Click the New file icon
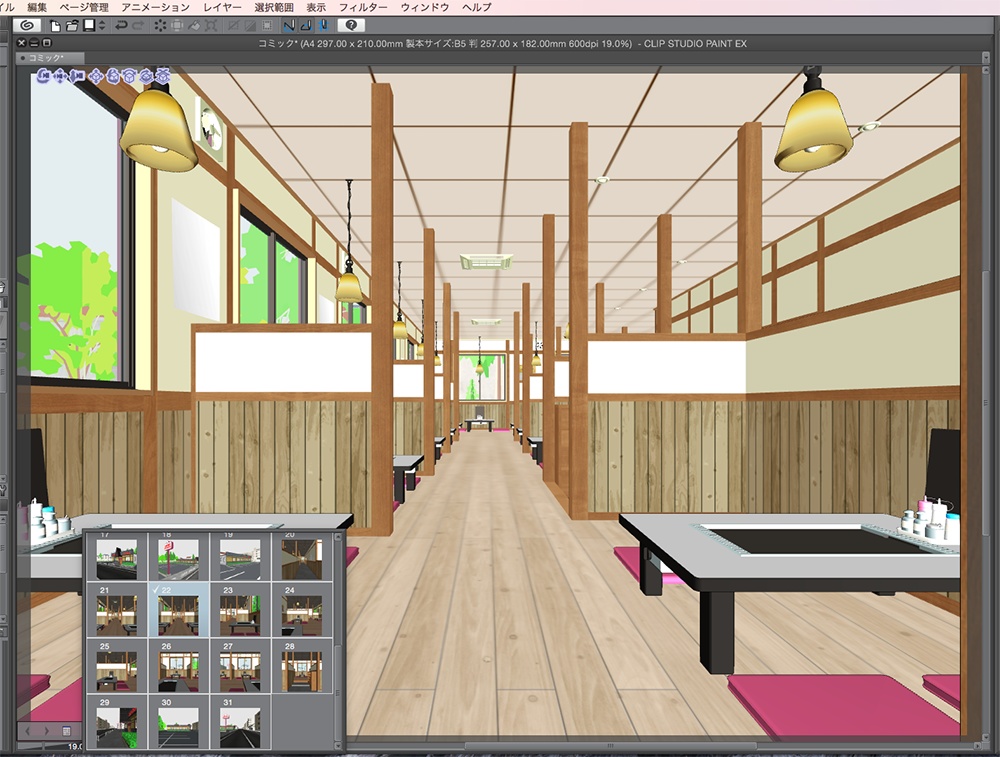The image size is (1000, 757). click(55, 28)
